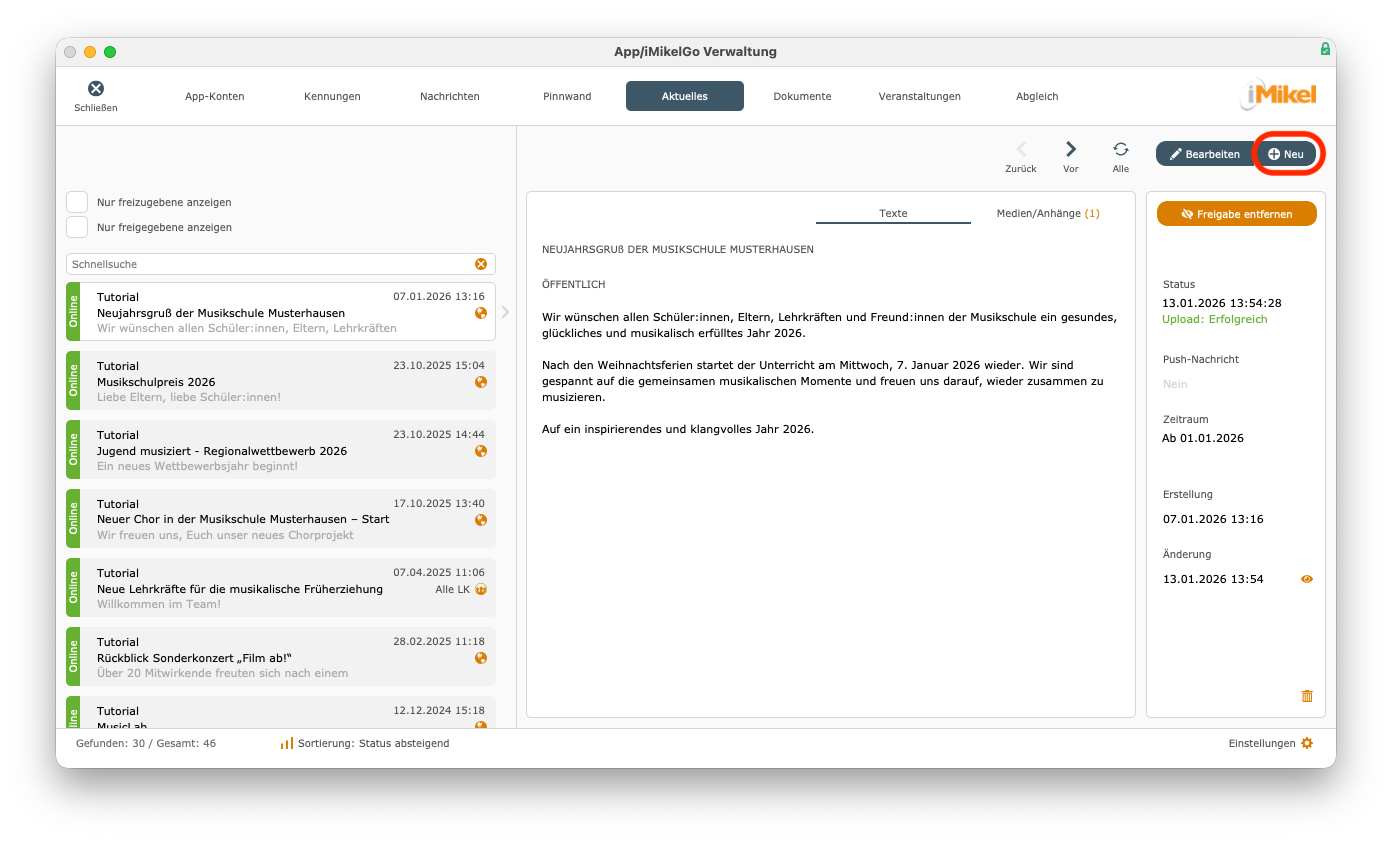This screenshot has height=842, width=1392.
Task: Click the globe icon on the Neujahrsgruß entry
Action: point(481,313)
